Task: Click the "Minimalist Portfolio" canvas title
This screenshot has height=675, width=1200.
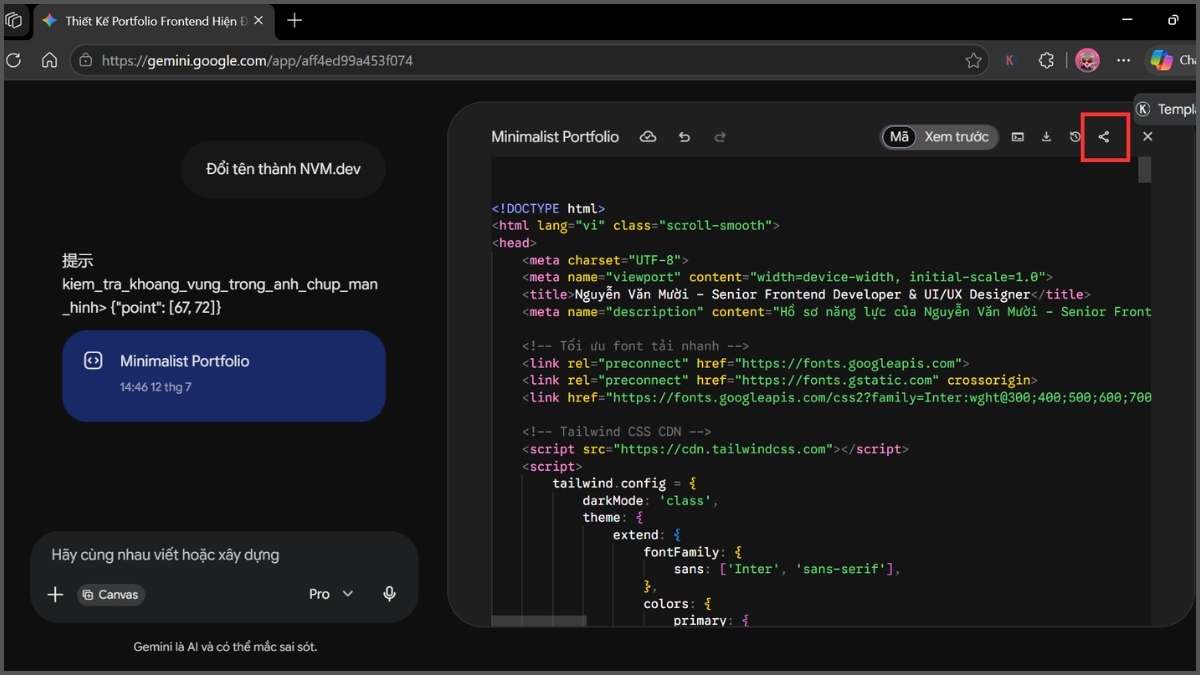Action: point(555,137)
